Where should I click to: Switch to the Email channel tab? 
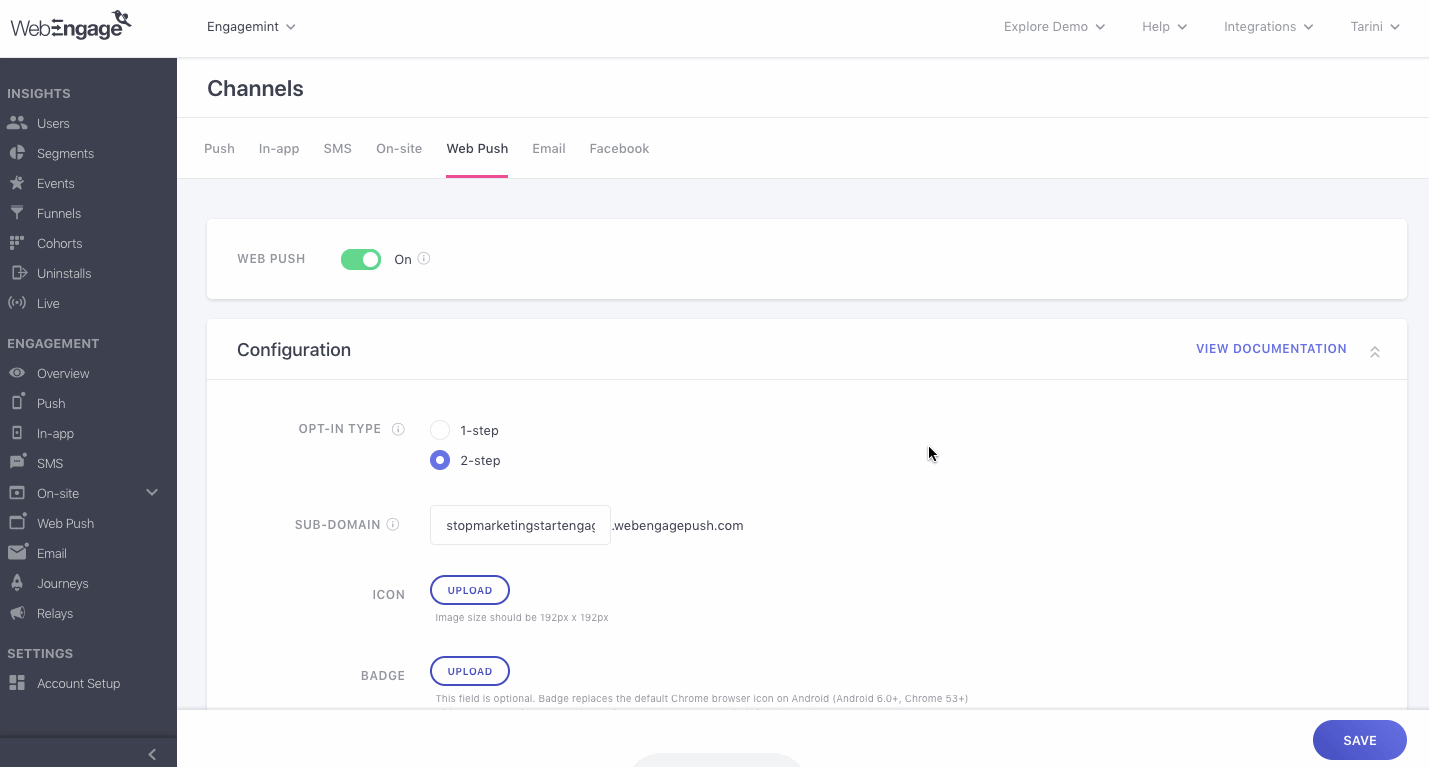click(549, 148)
